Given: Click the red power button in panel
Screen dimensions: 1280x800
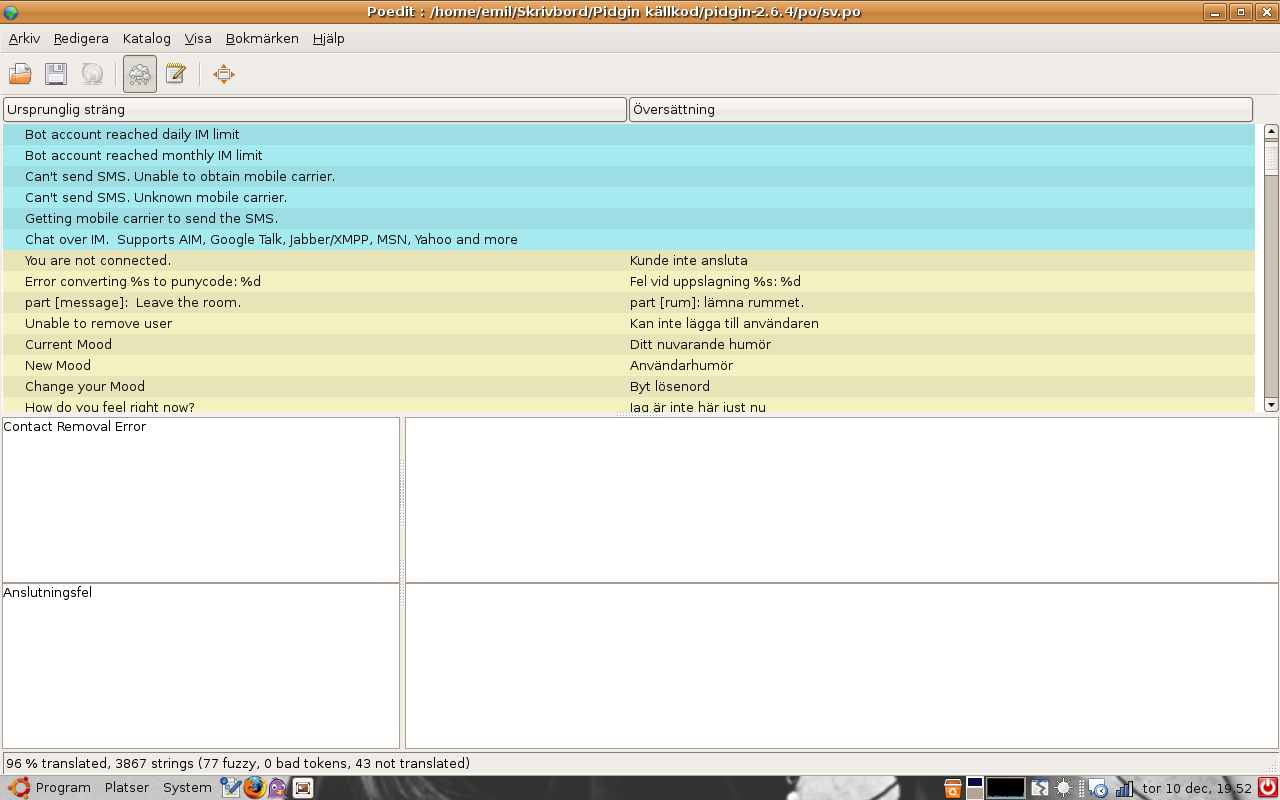Looking at the screenshot, I should 1268,788.
